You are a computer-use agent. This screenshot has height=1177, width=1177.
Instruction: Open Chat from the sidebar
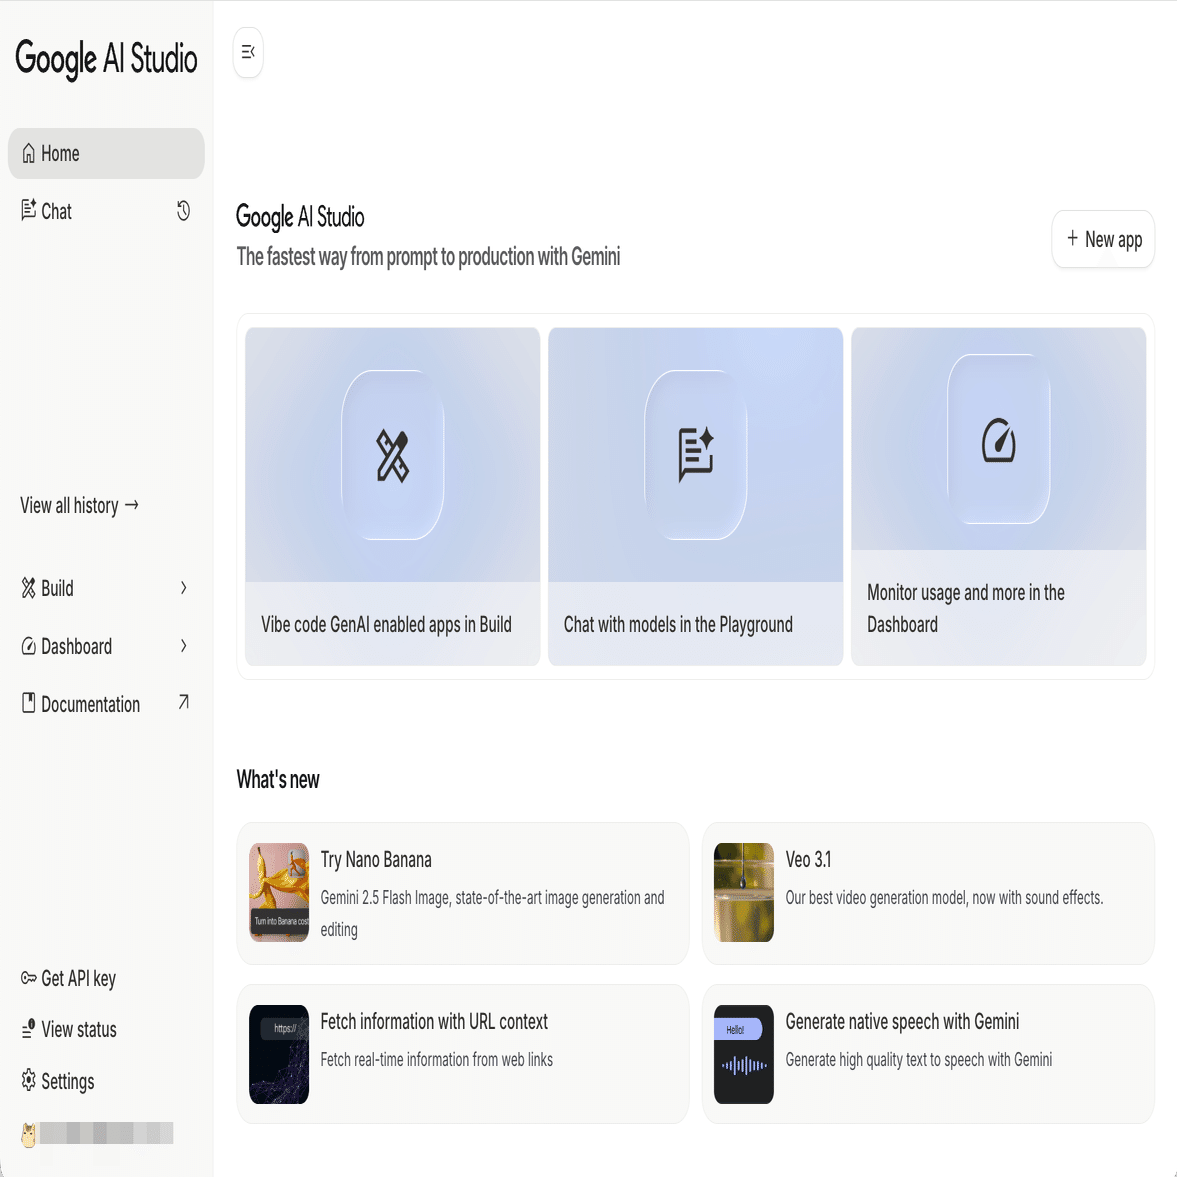[x=57, y=211]
